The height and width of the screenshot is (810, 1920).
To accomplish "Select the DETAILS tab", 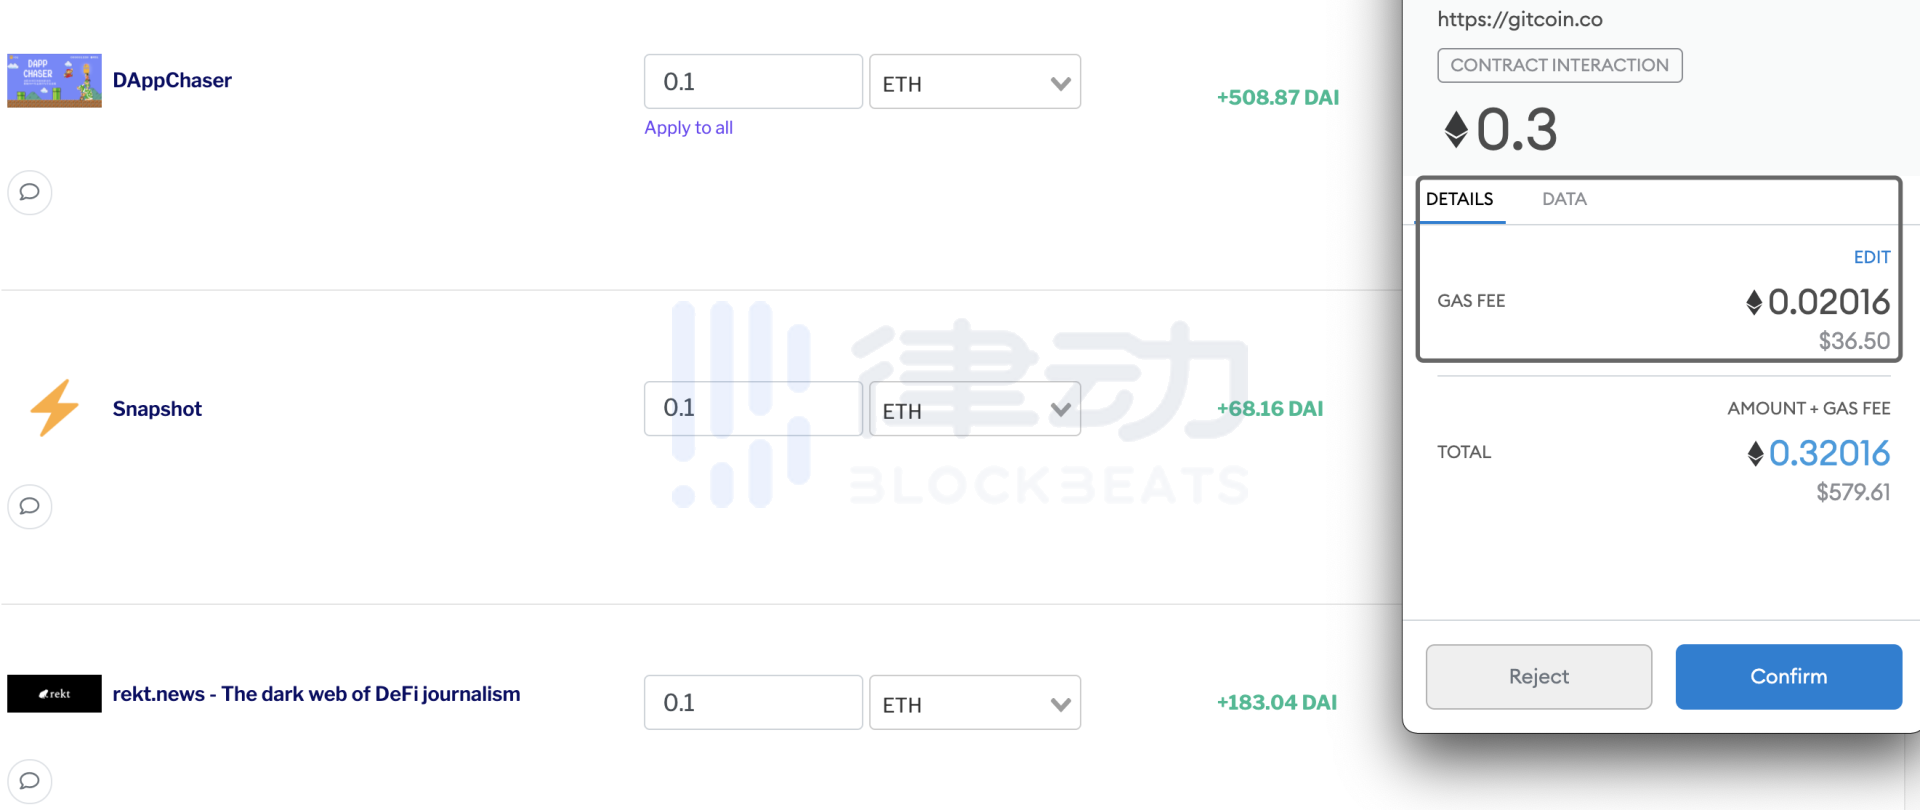I will [1459, 199].
